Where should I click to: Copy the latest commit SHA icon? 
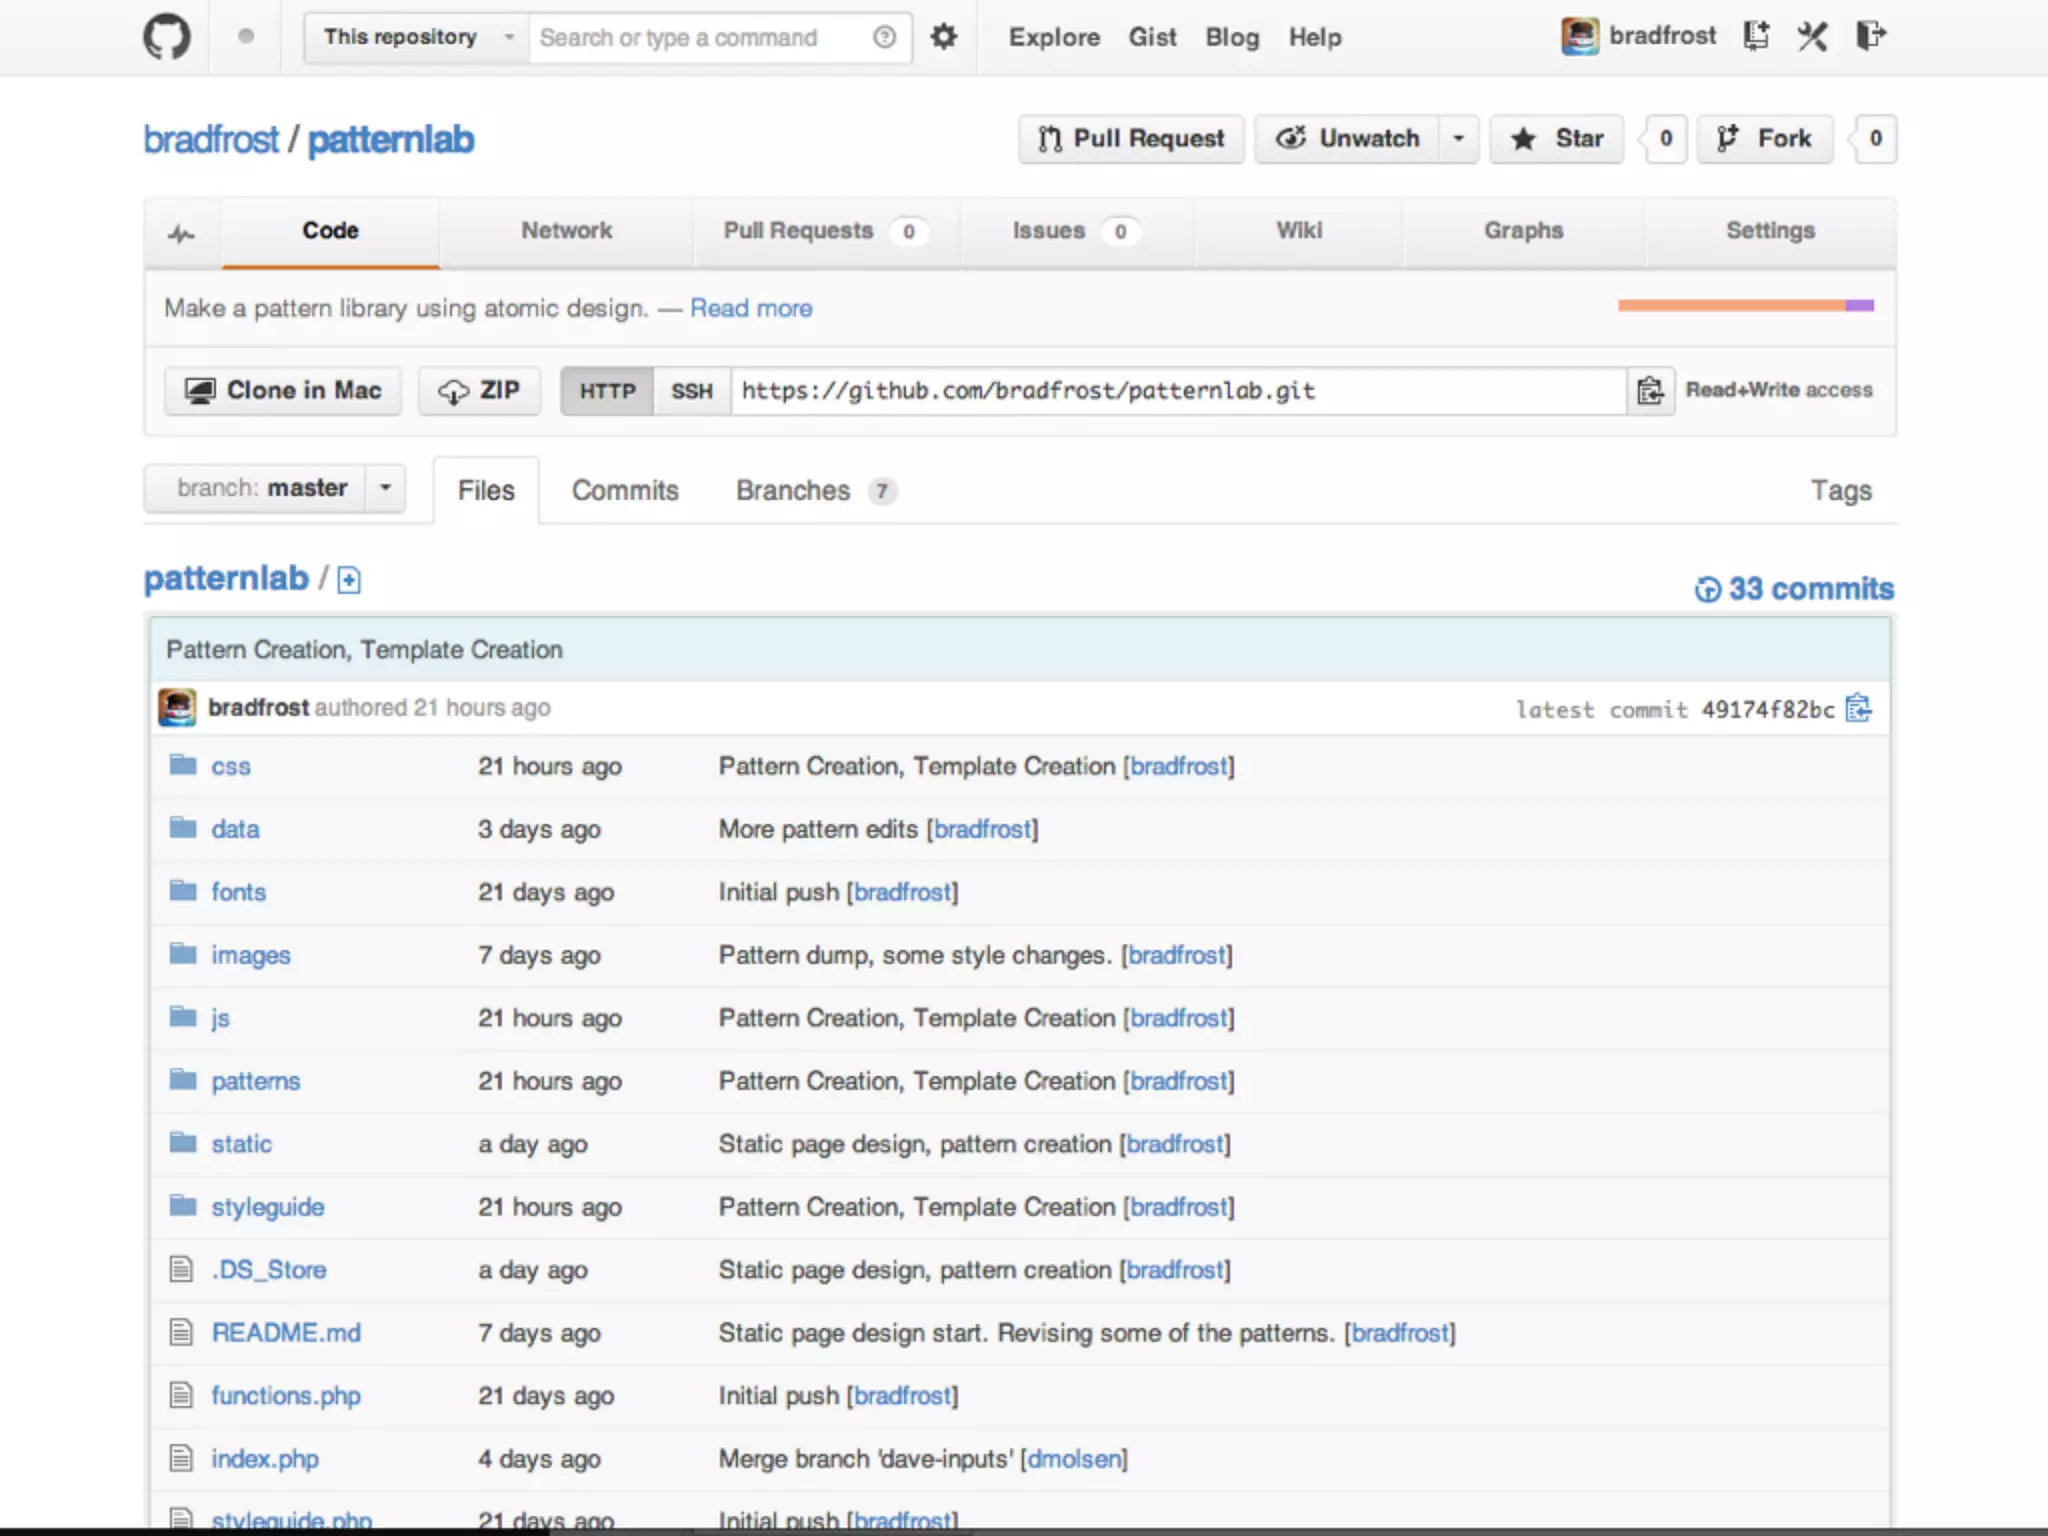click(x=1859, y=708)
